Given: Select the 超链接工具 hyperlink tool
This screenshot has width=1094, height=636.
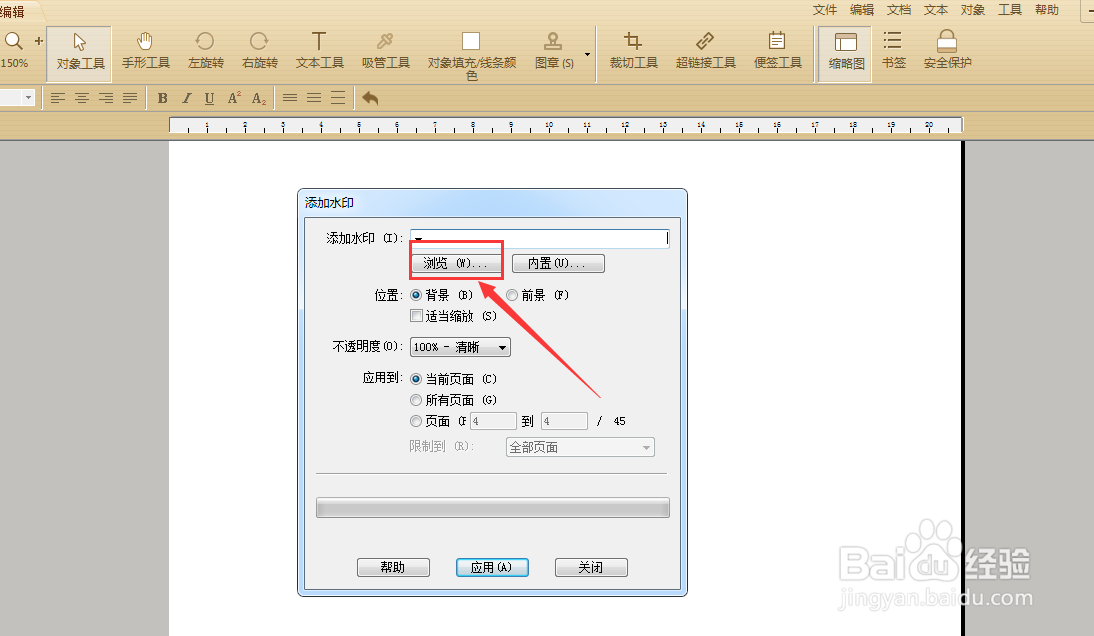Looking at the screenshot, I should pos(705,52).
